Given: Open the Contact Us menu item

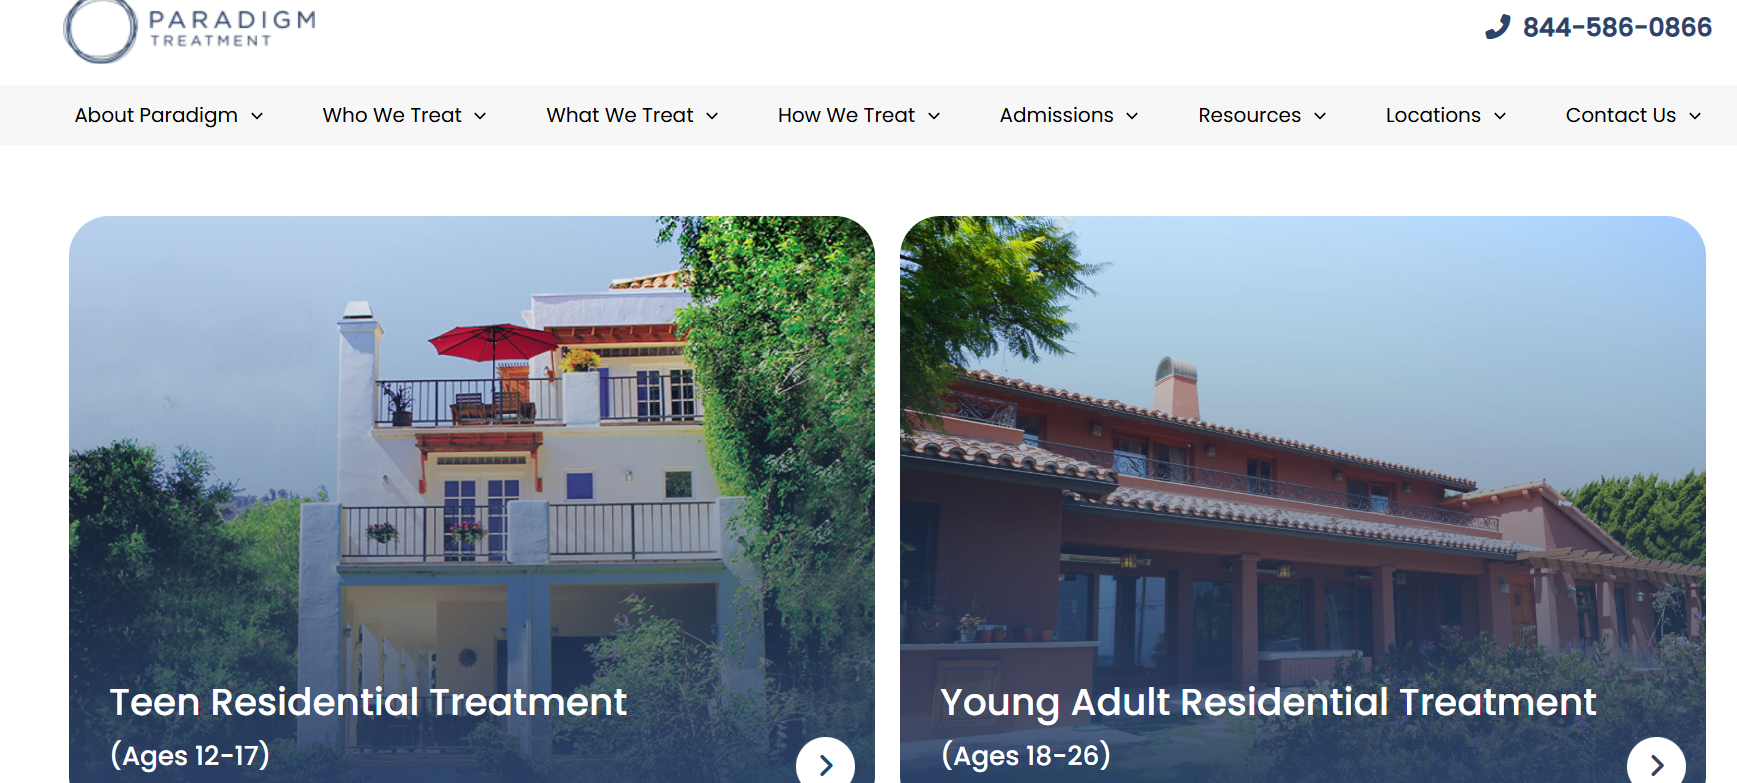Looking at the screenshot, I should 1621,115.
